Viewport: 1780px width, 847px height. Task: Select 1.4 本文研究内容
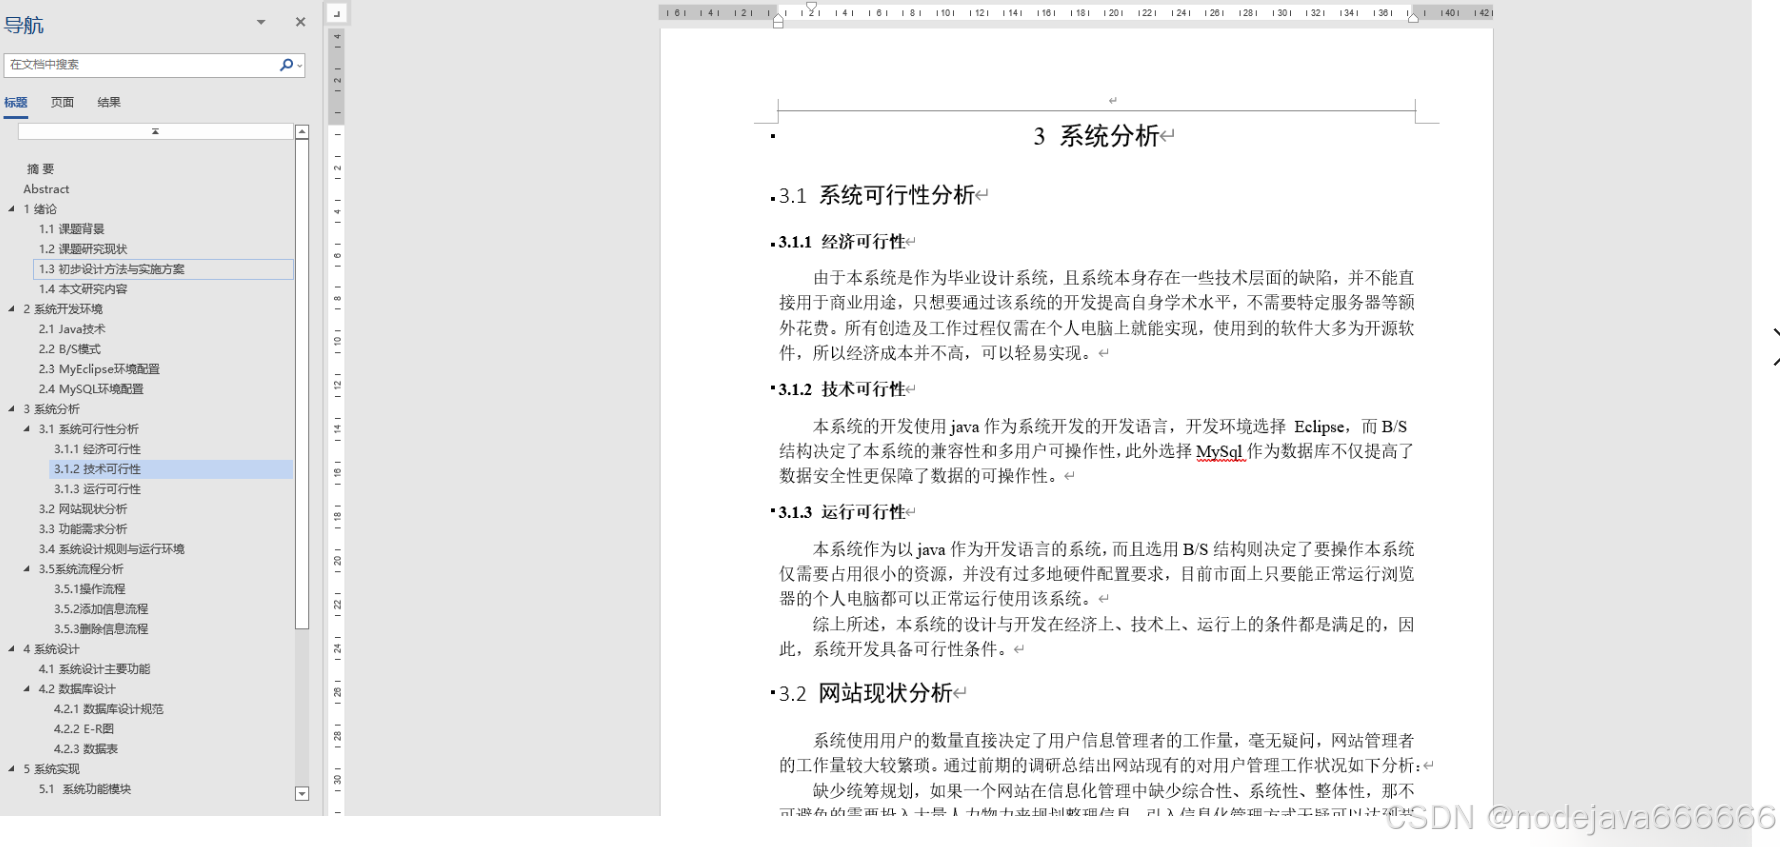pyautogui.click(x=83, y=289)
